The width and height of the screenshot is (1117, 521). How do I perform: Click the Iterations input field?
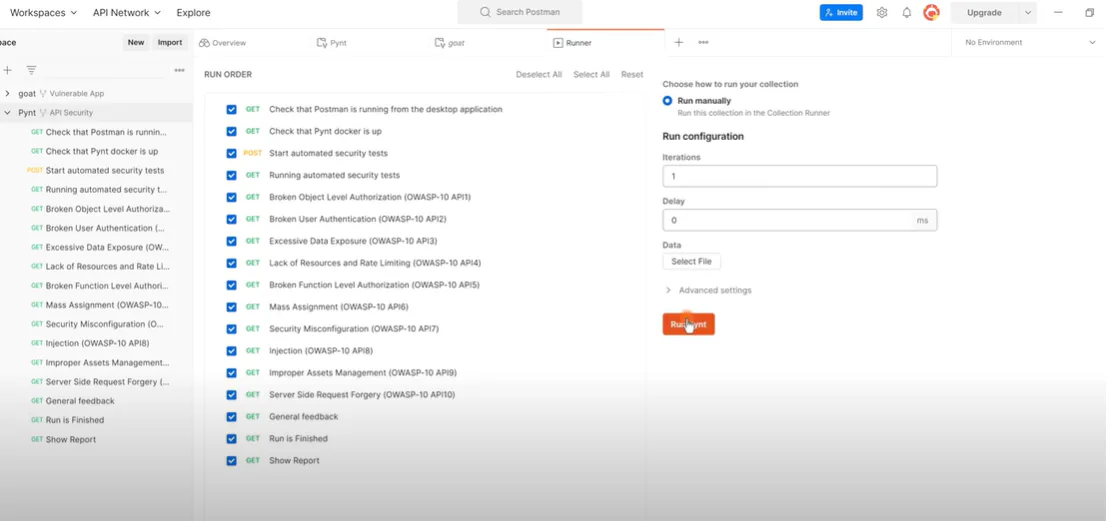pyautogui.click(x=799, y=176)
